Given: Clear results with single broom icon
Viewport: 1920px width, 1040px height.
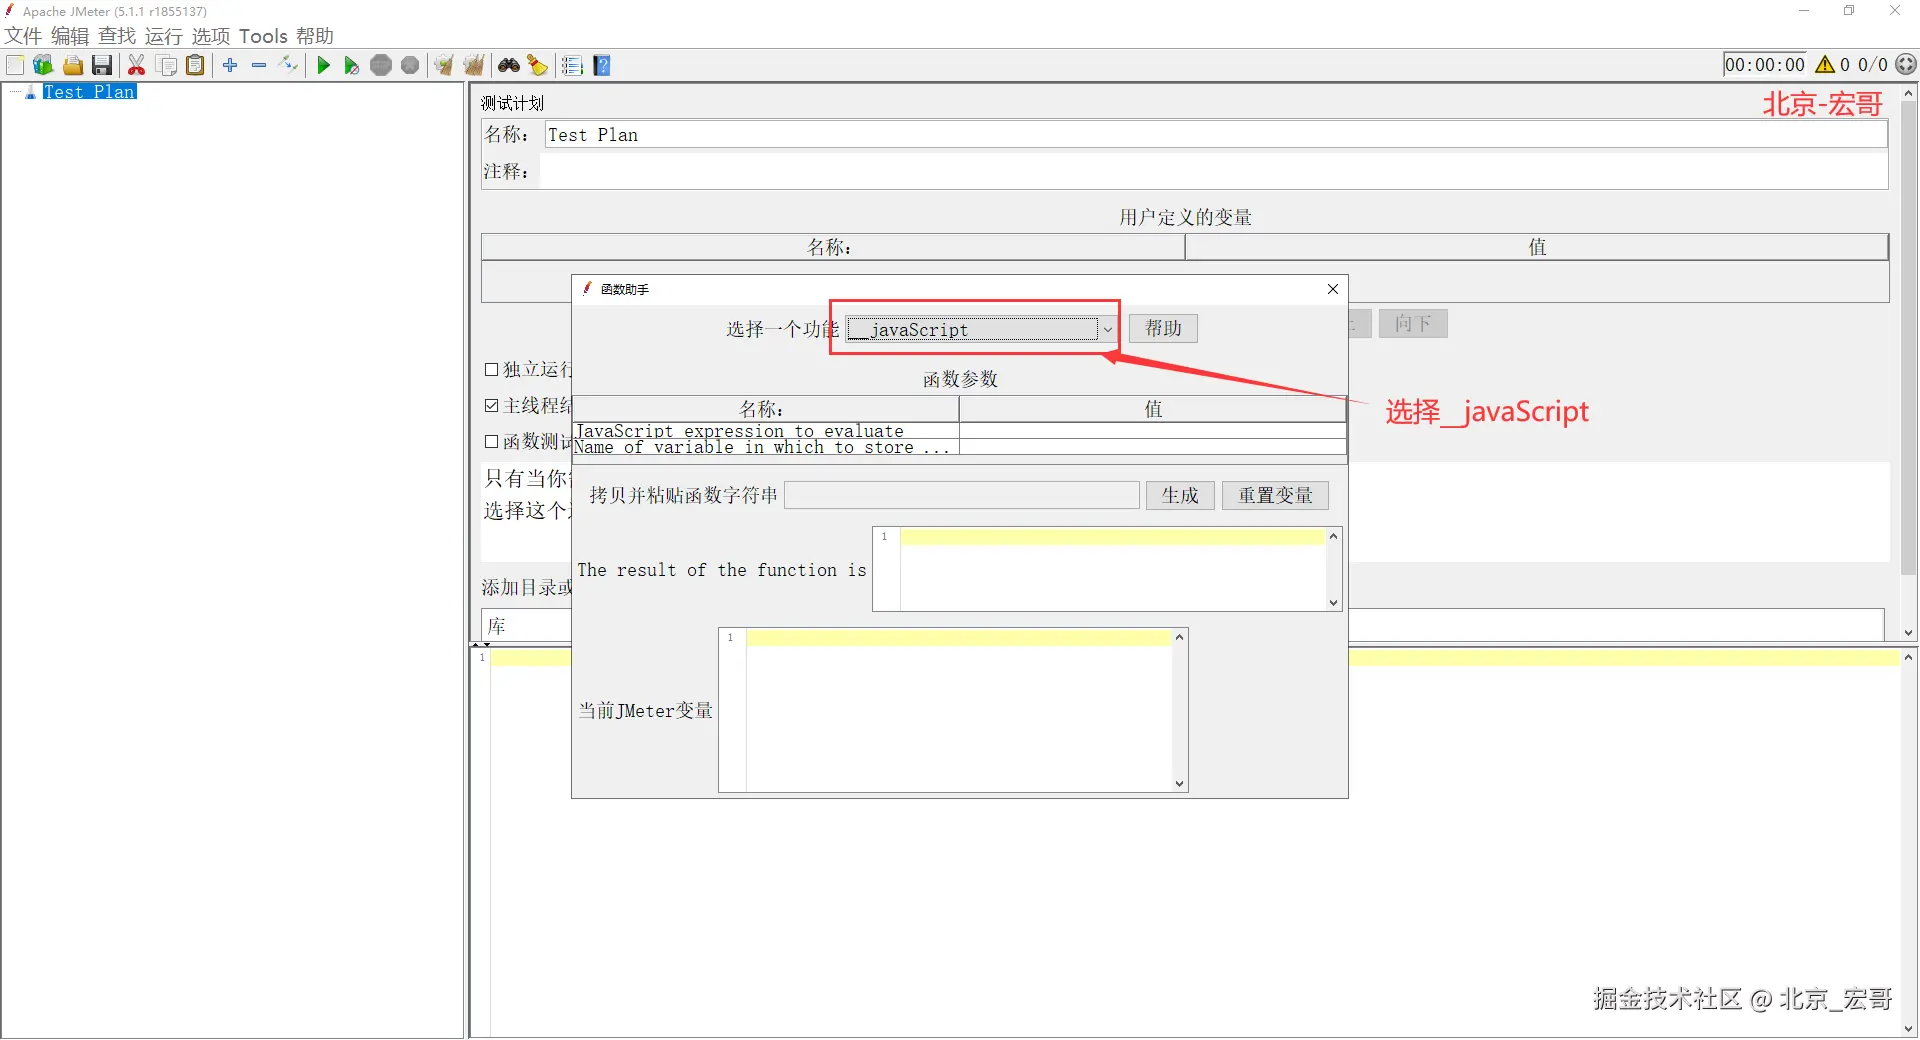Looking at the screenshot, I should tap(444, 65).
